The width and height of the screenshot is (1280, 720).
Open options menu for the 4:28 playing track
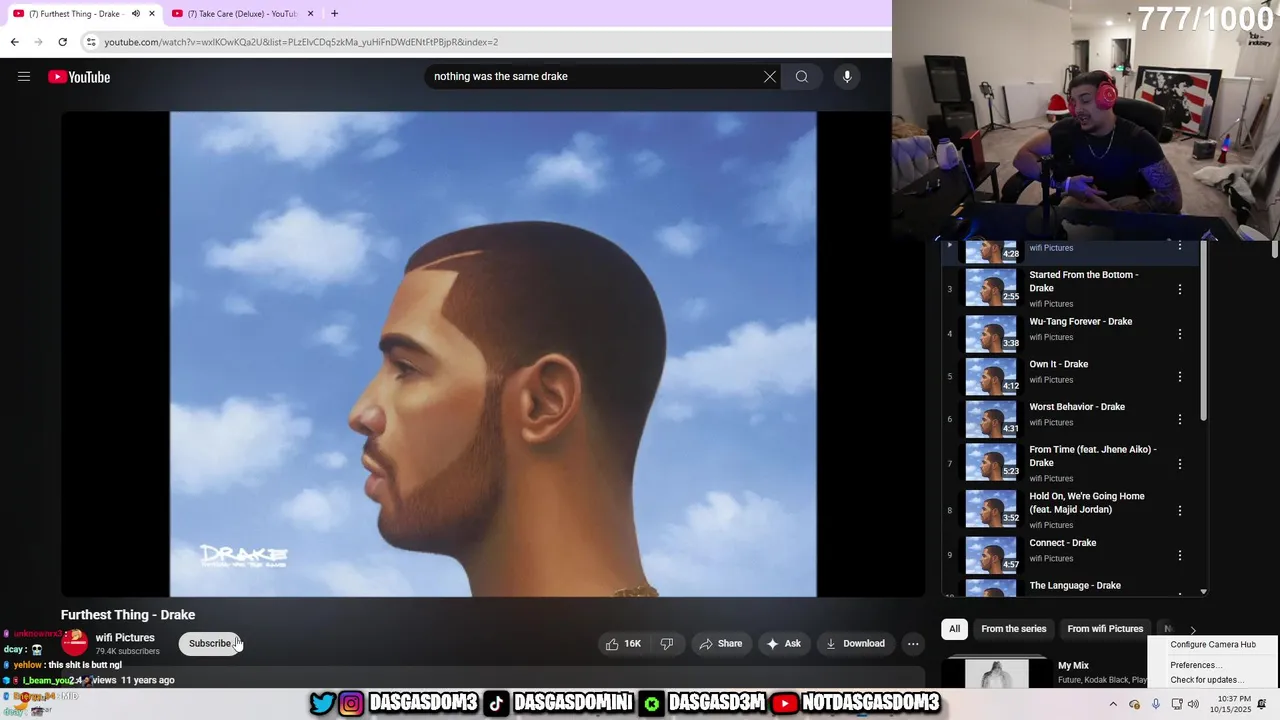[1180, 246]
